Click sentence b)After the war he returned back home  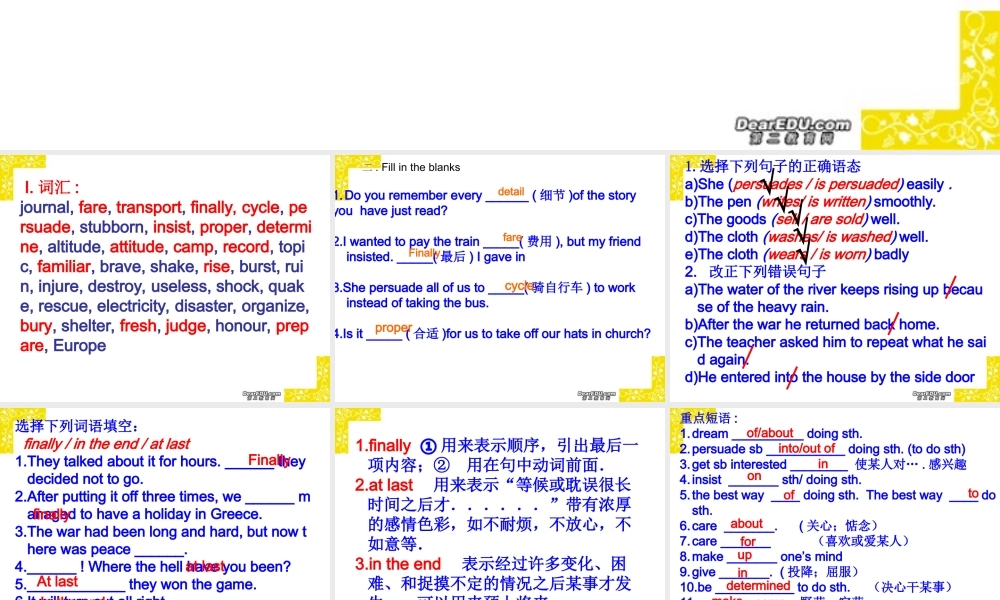tap(812, 325)
